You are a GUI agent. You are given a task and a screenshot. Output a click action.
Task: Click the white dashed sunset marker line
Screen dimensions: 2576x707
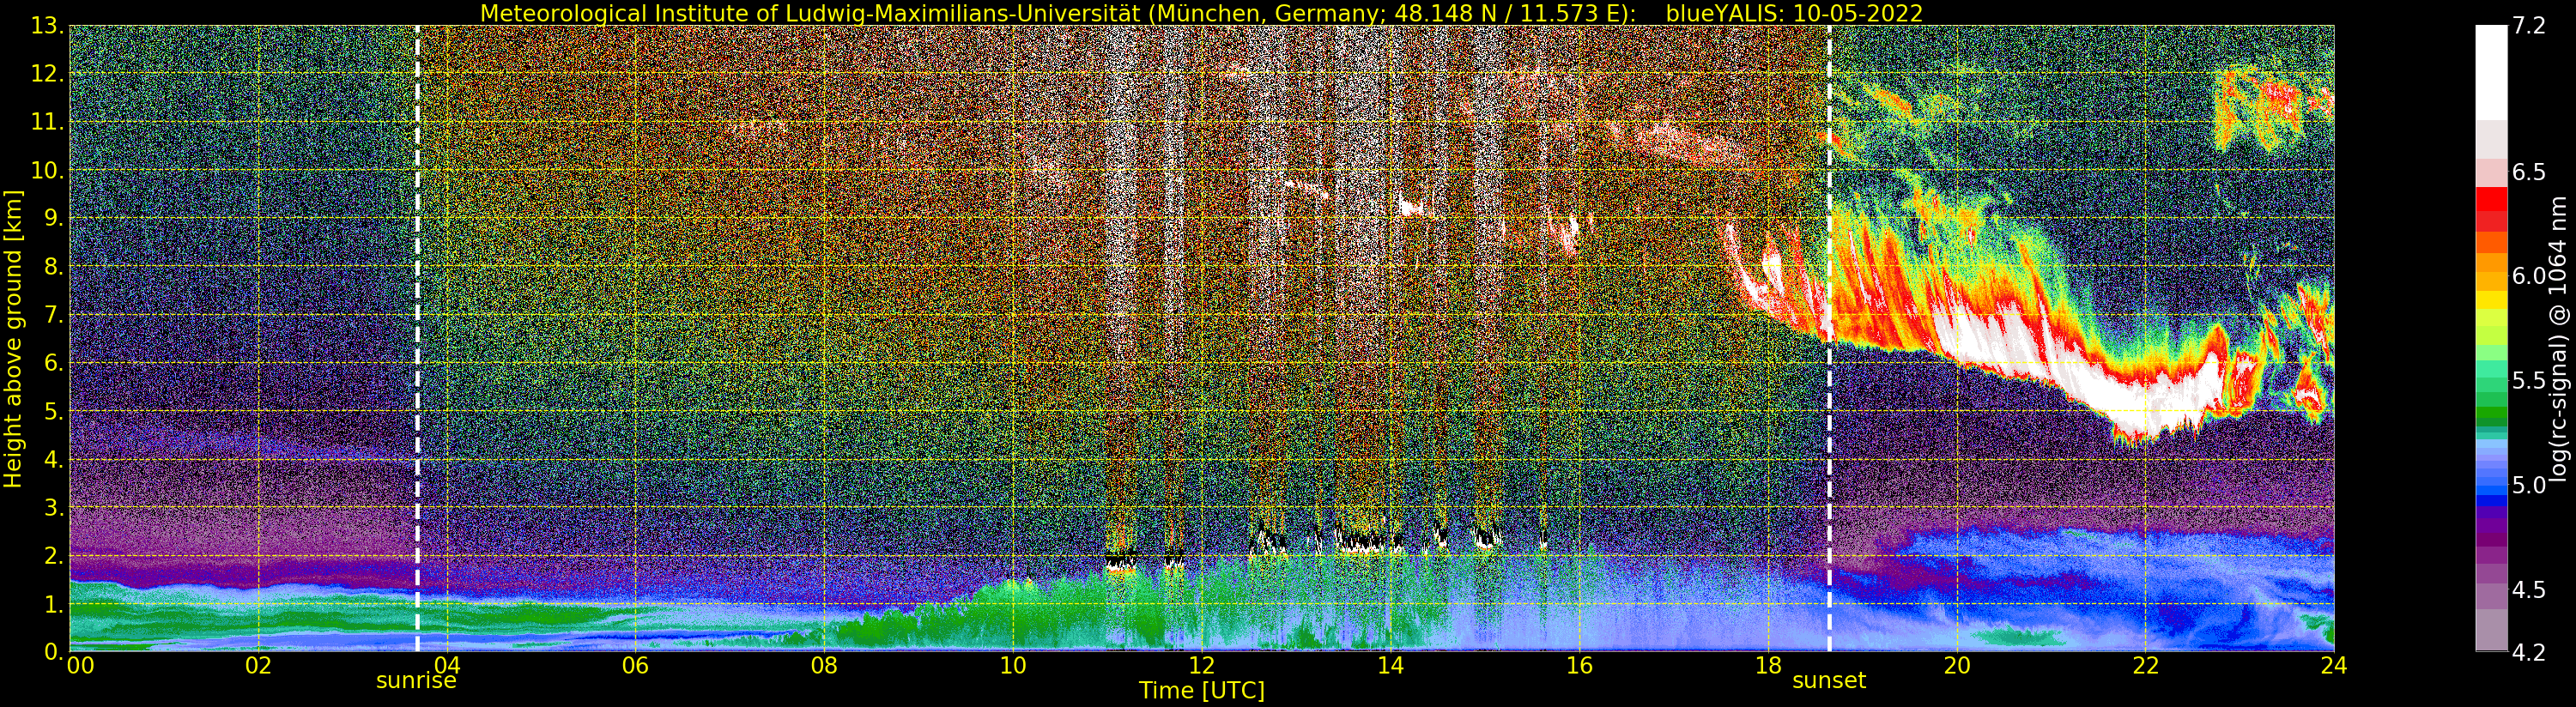1830,338
